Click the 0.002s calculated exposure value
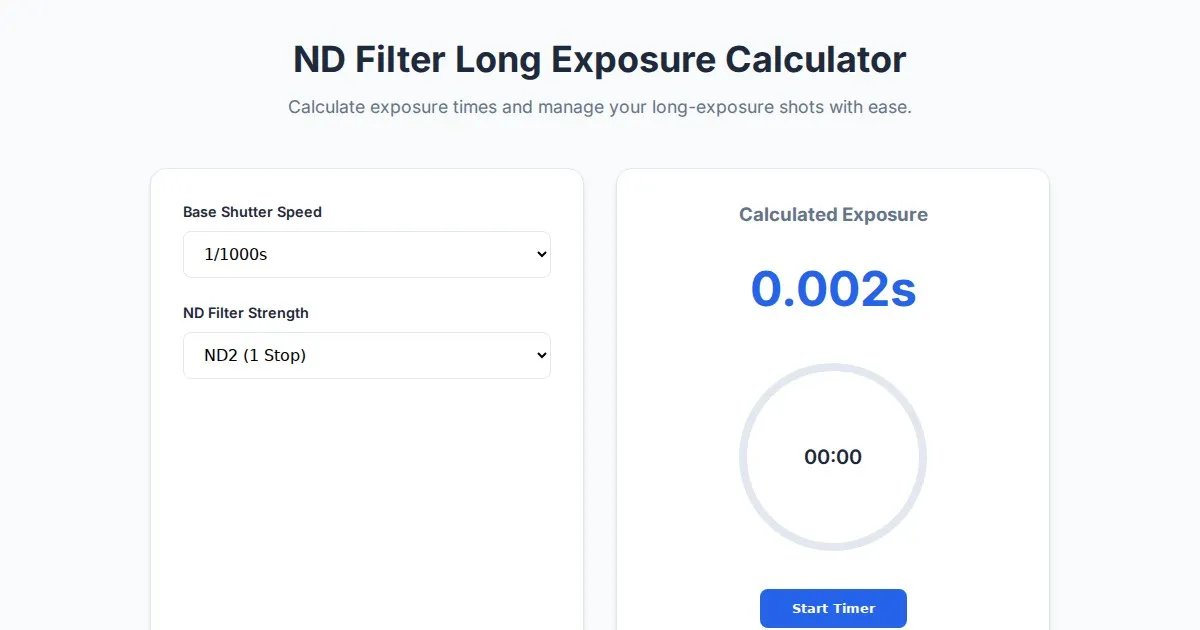Screen dimensions: 1200x630 tap(833, 289)
